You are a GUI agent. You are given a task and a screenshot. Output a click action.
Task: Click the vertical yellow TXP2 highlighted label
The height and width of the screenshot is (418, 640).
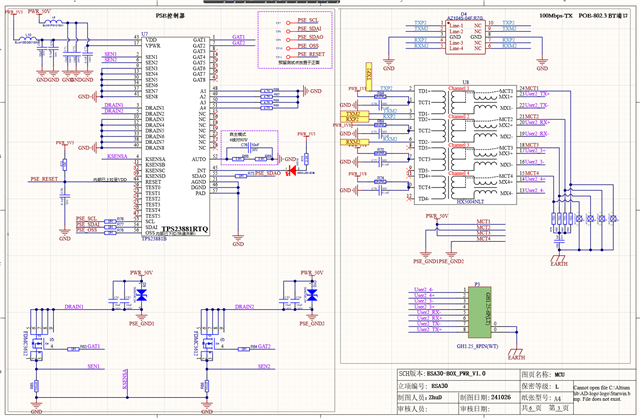(x=369, y=76)
